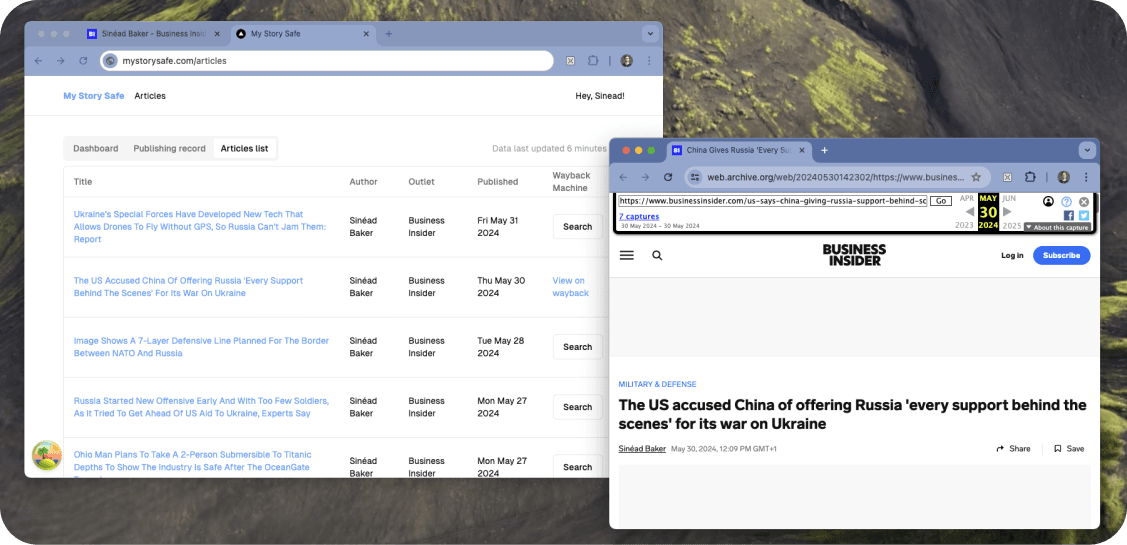
Task: Open The US Accused China article link
Action: [x=188, y=287]
